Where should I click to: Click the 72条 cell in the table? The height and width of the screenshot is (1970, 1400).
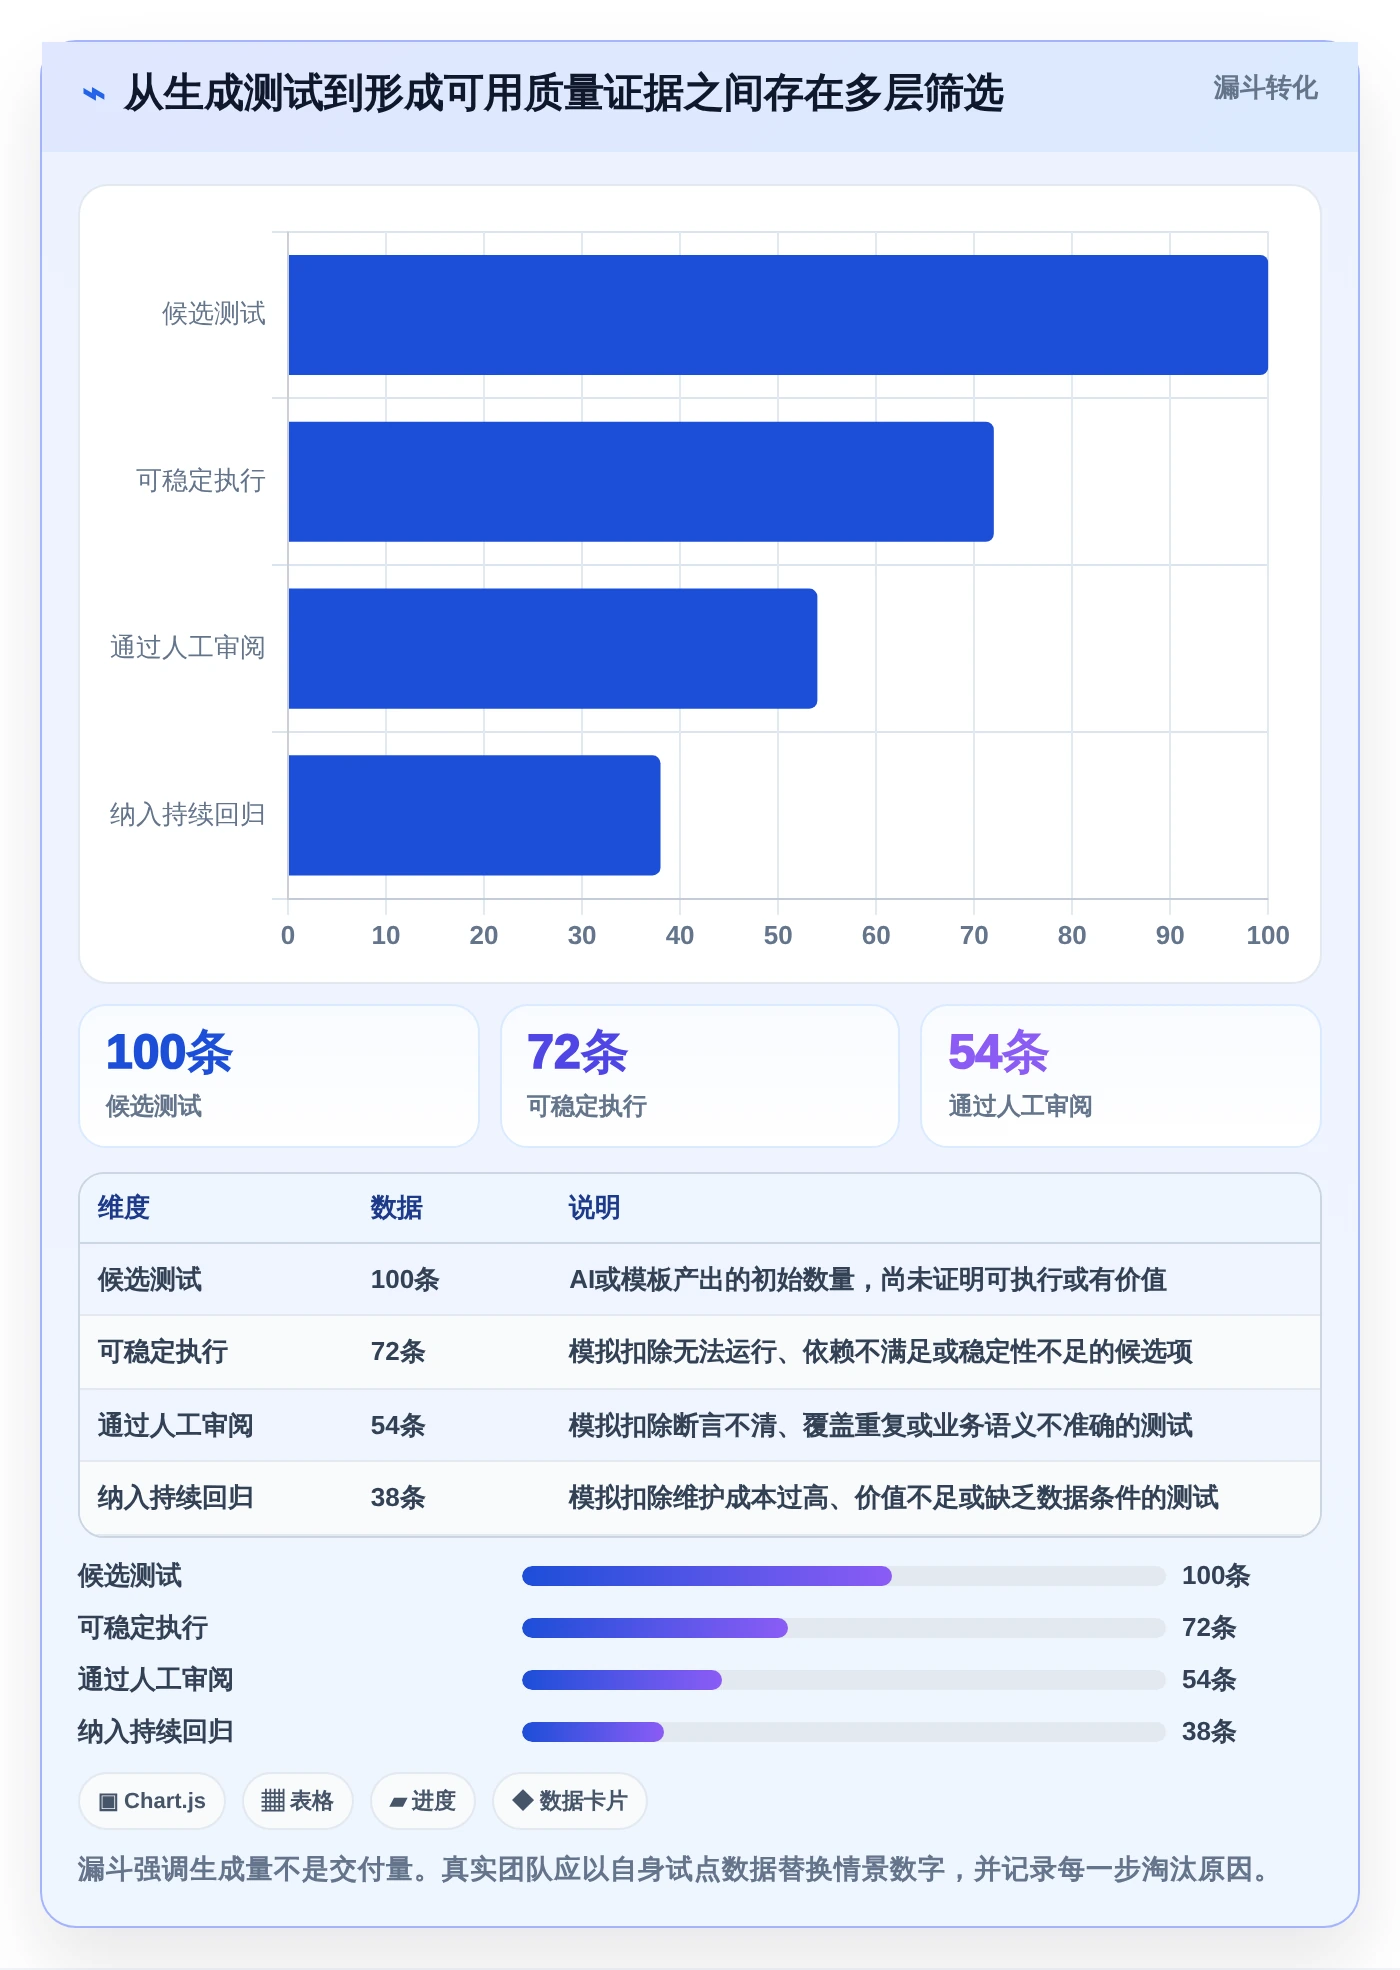398,1351
